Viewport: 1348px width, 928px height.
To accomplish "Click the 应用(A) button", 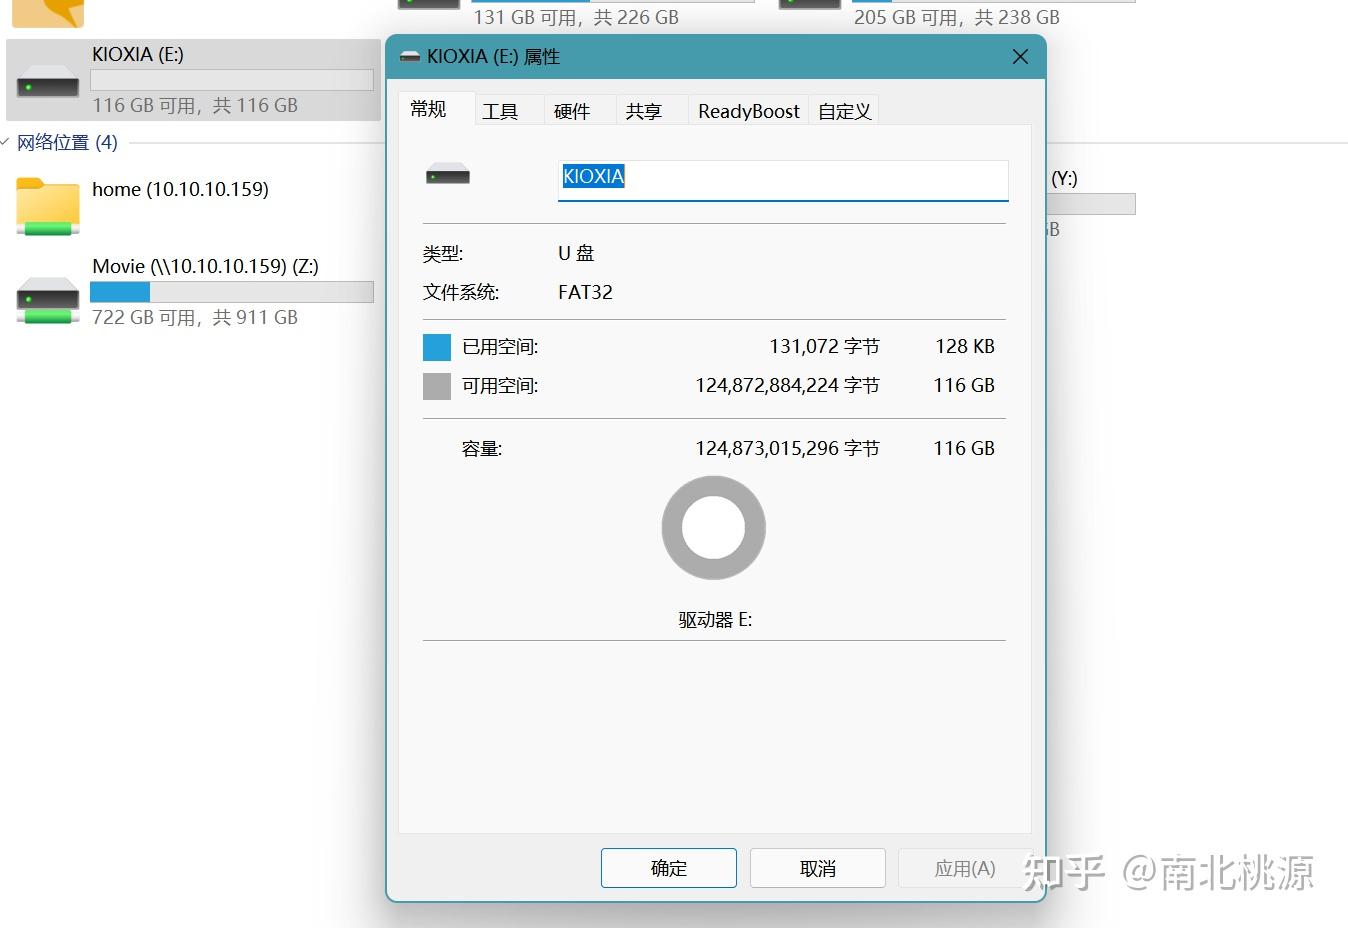I will (x=963, y=867).
